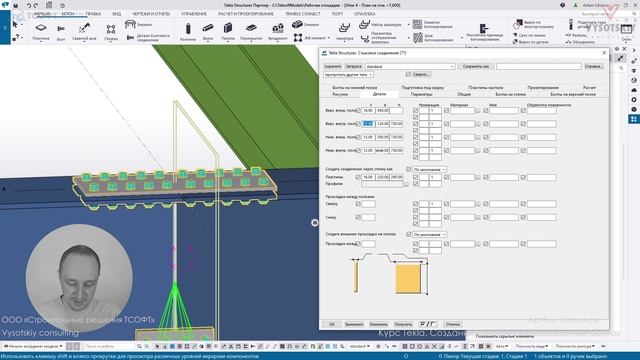640x360 pixels.
Task: Click the Сохранить как button
Action: (475, 66)
